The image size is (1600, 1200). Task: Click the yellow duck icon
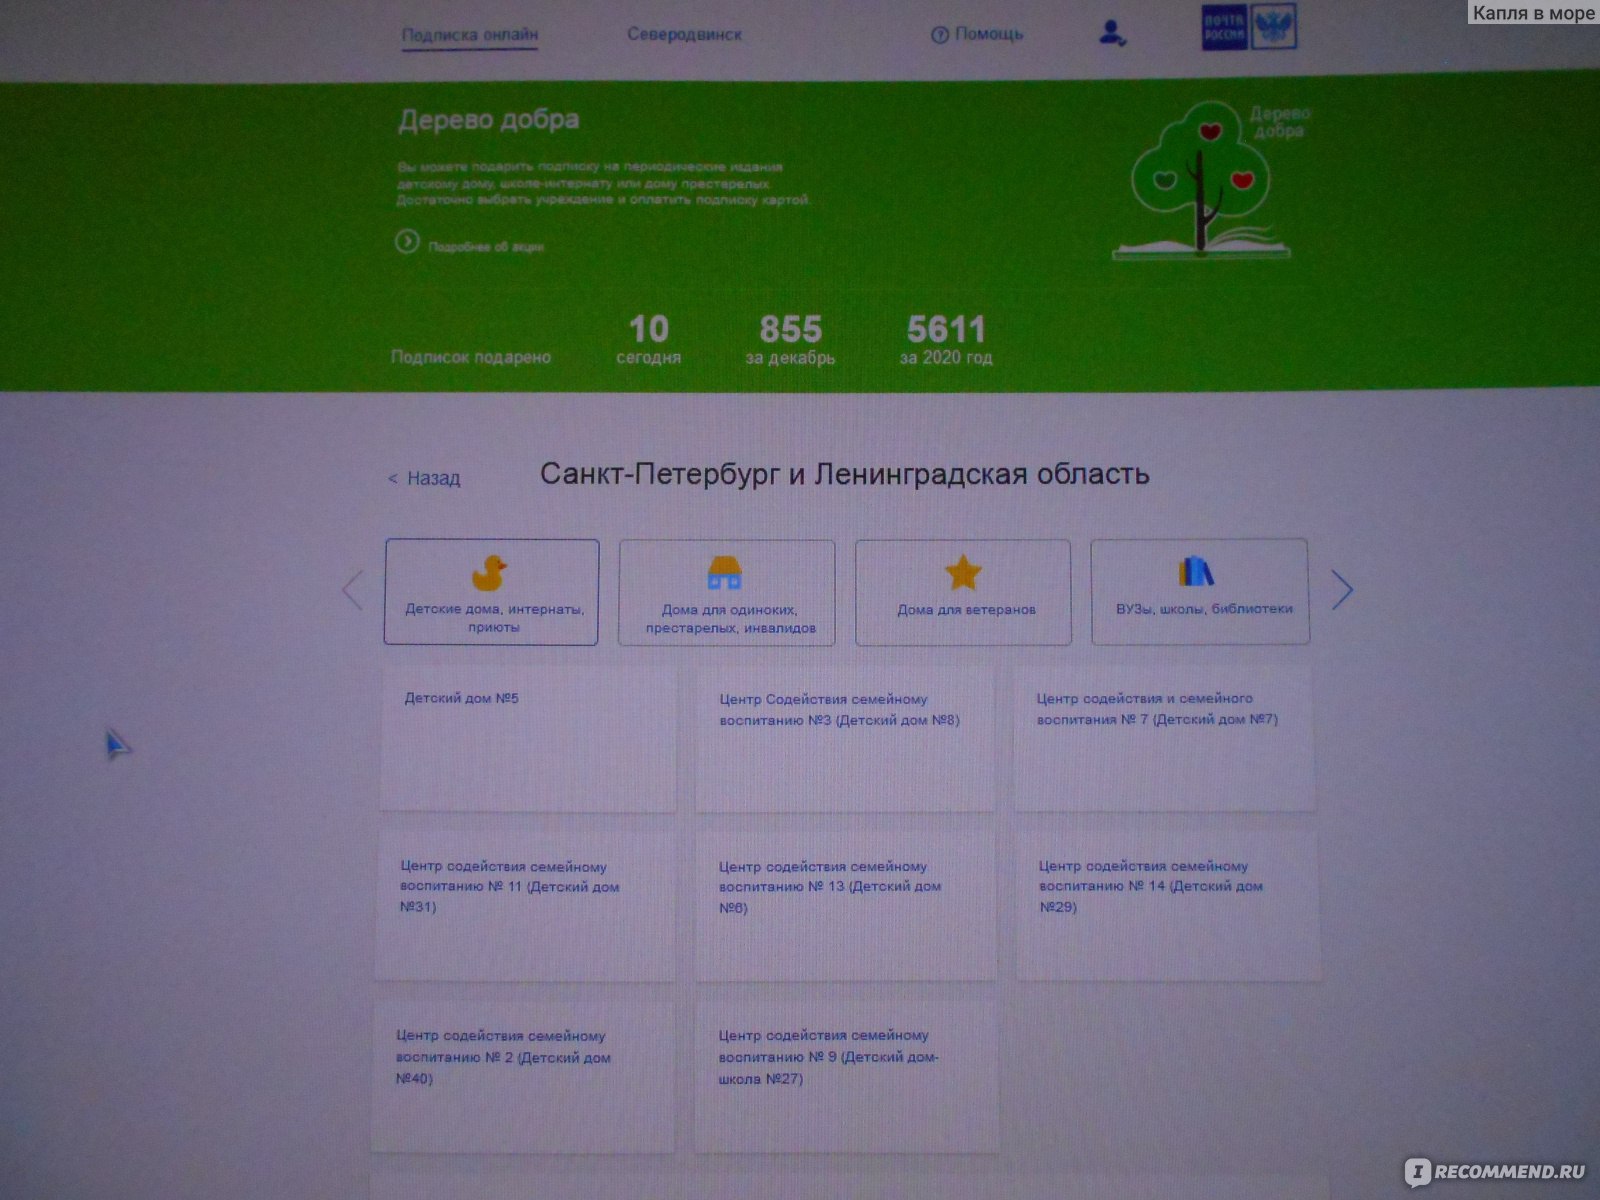[x=489, y=573]
